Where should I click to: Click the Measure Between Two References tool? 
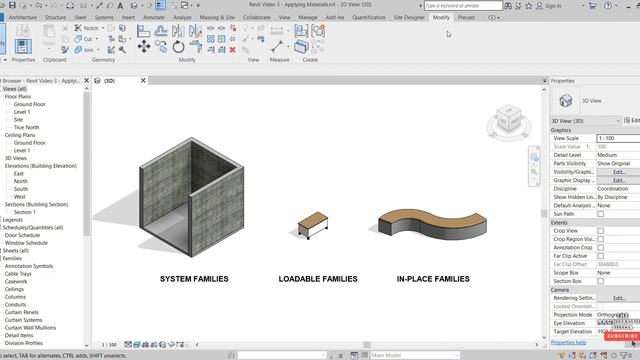coord(276,46)
